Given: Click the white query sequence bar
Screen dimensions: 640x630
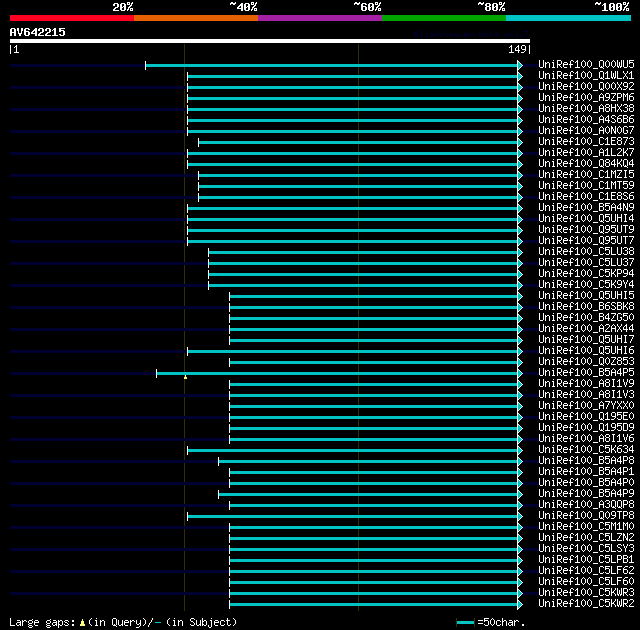Looking at the screenshot, I should [x=270, y=41].
